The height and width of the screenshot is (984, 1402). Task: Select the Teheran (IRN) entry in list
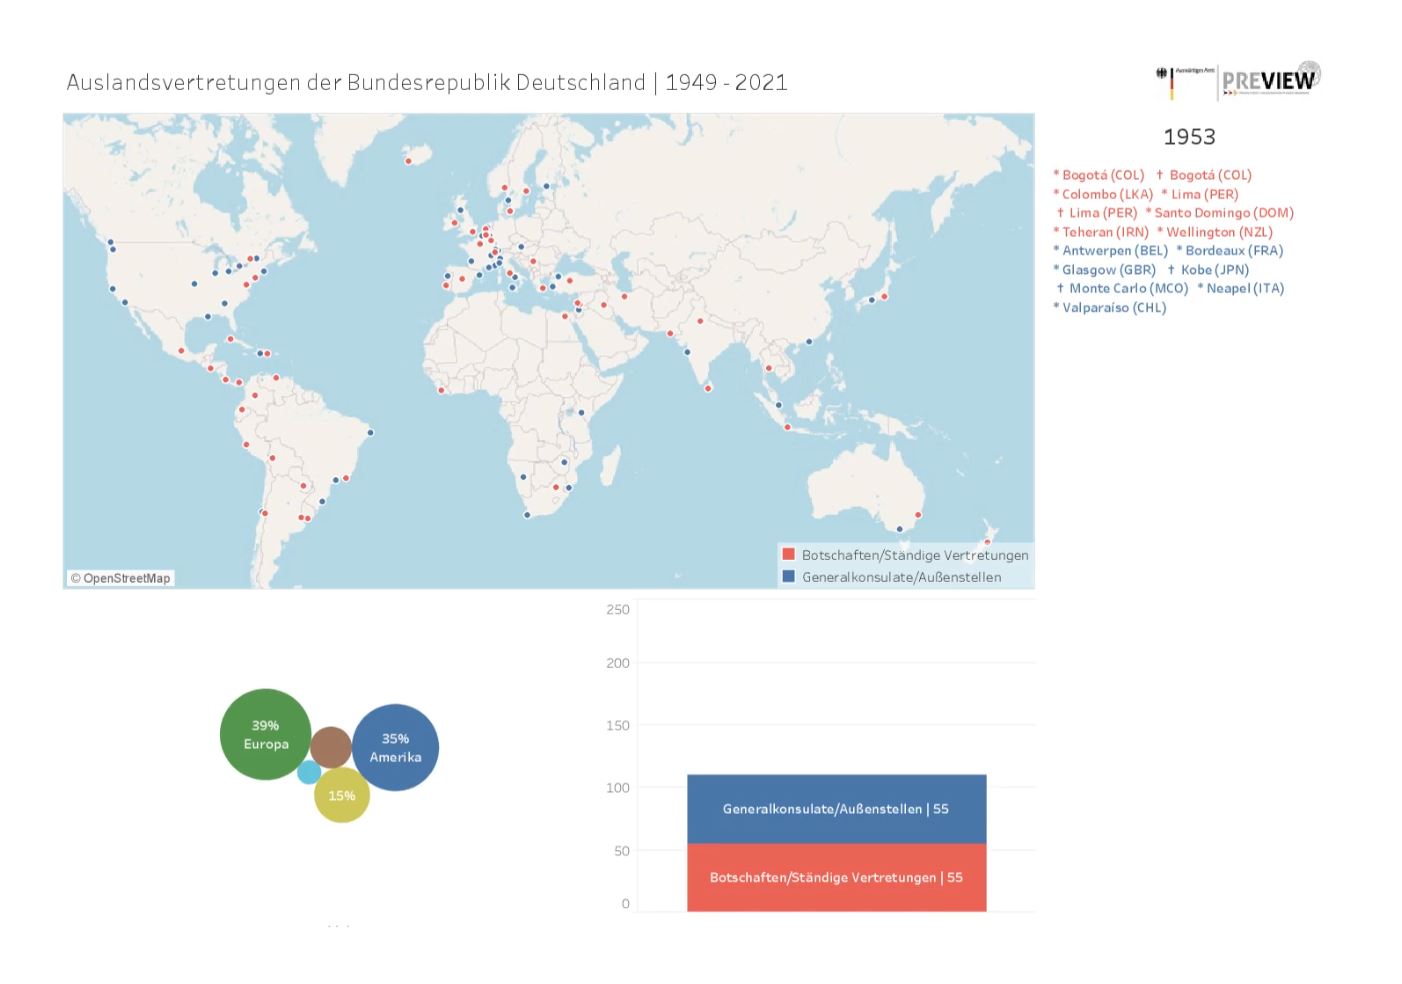pos(1101,232)
